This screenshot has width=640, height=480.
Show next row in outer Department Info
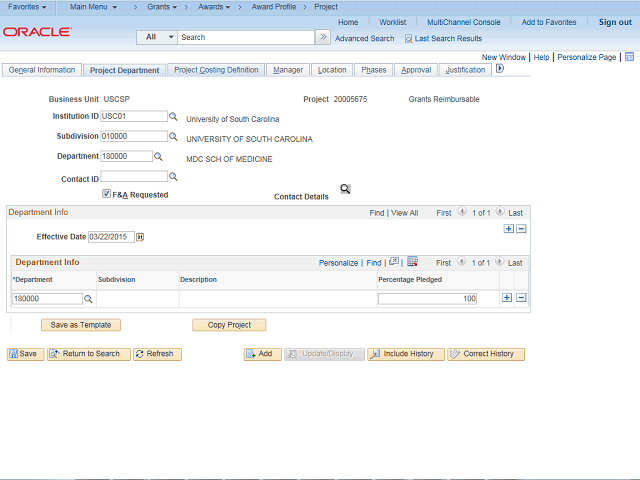click(500, 211)
